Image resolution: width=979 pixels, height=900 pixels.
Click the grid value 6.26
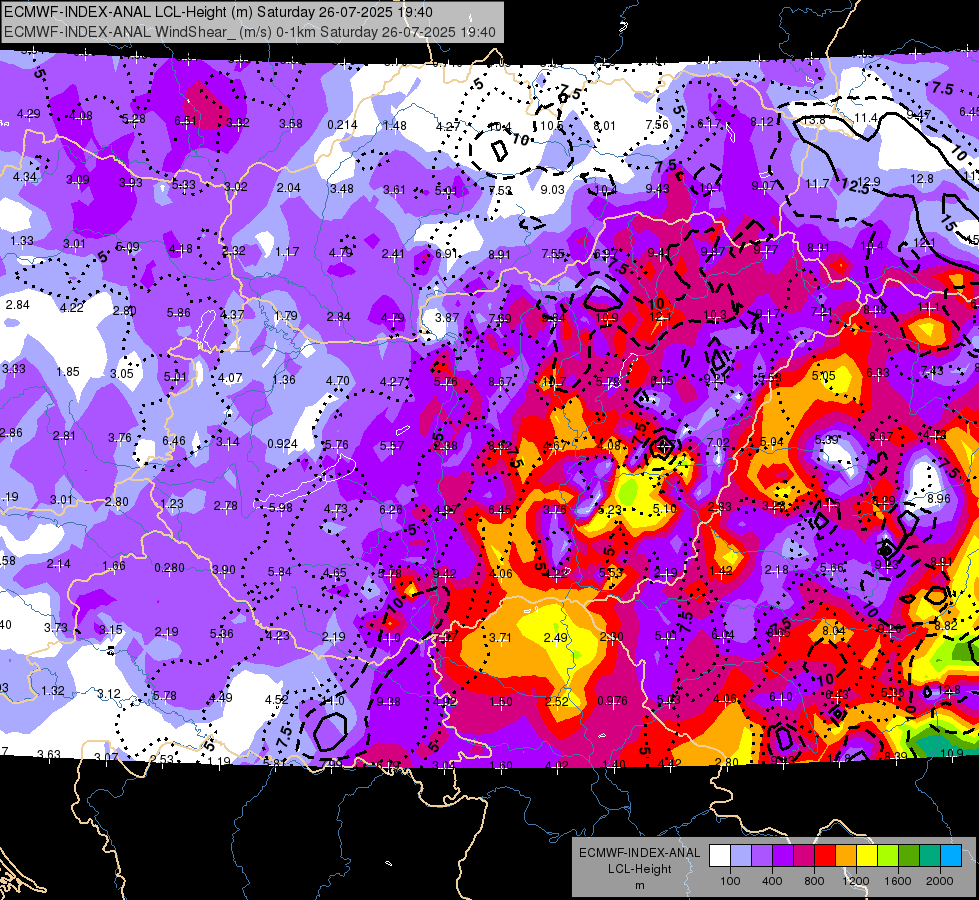(391, 509)
